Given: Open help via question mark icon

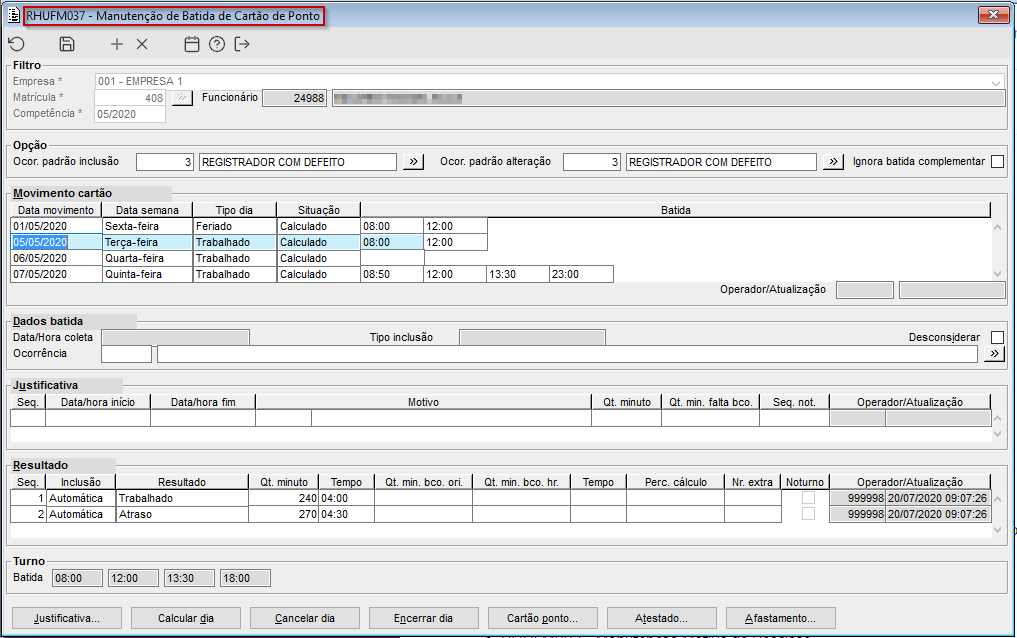Looking at the screenshot, I should [217, 44].
